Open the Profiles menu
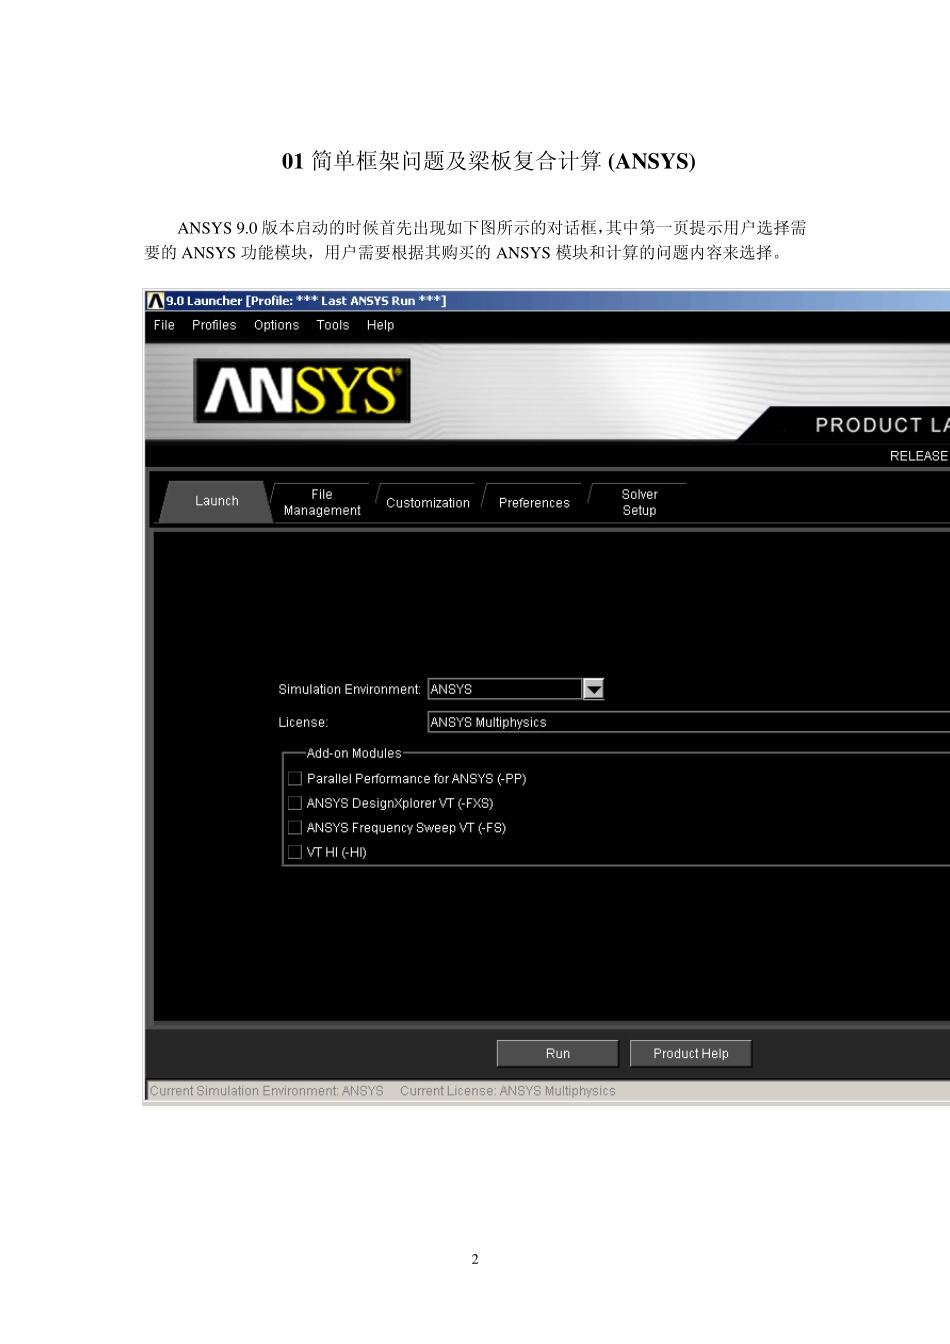 [x=214, y=325]
